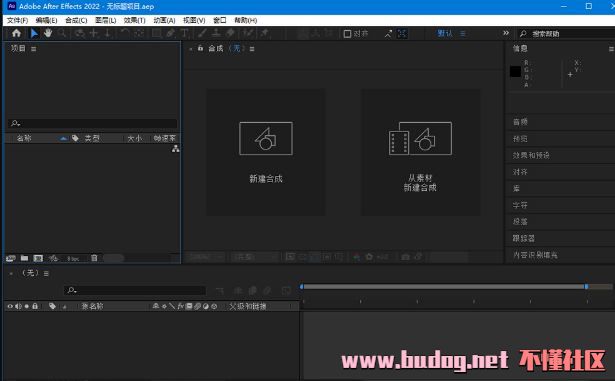Open the 图层(L) menu

pyautogui.click(x=106, y=20)
